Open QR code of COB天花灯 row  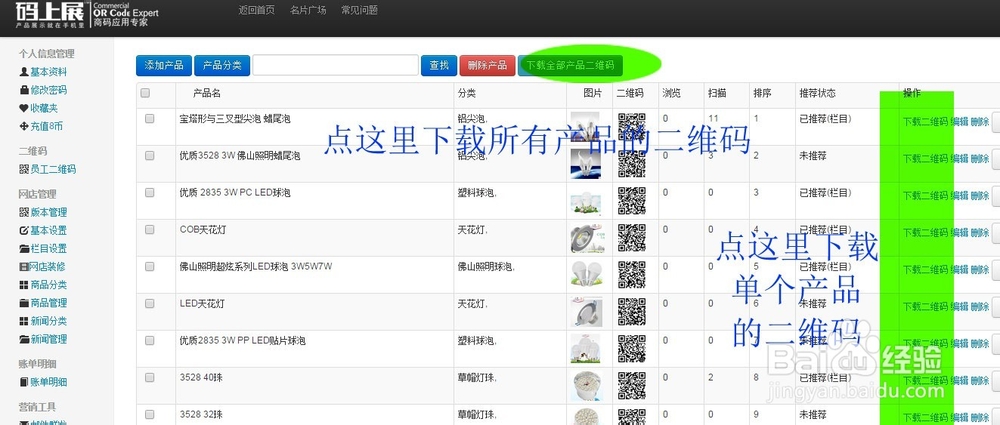click(631, 238)
